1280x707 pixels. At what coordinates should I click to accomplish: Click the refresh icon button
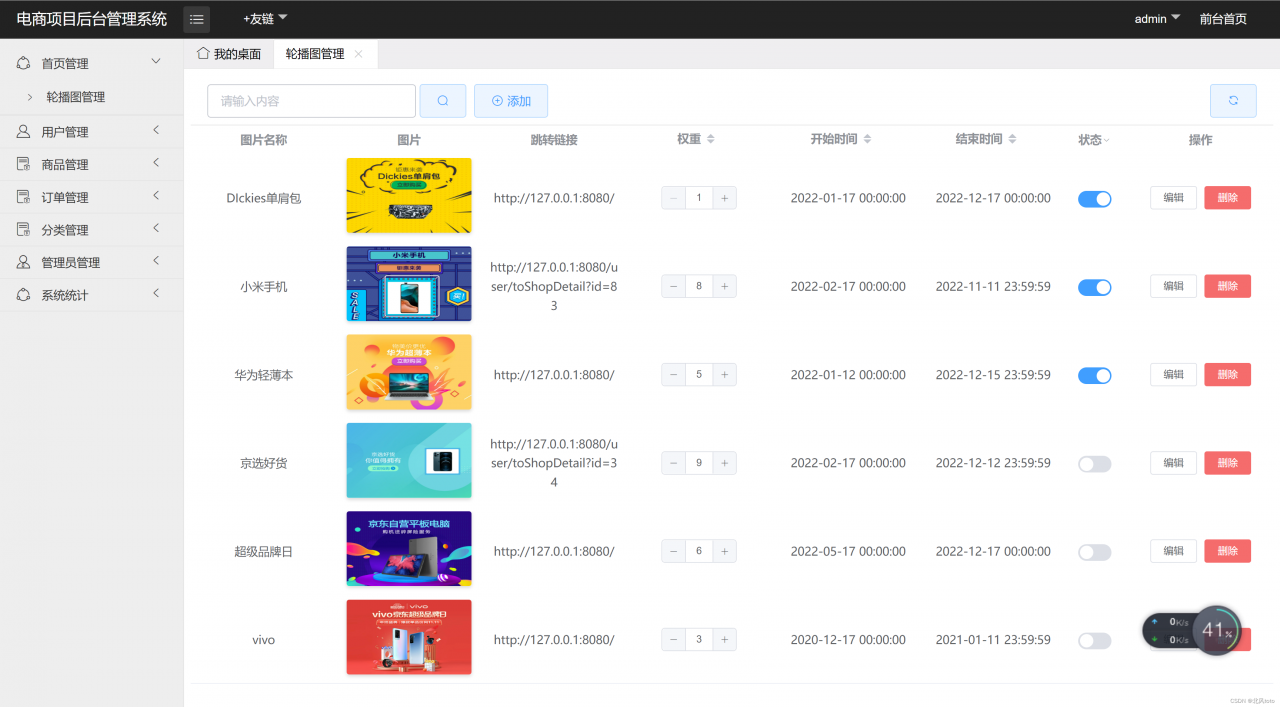1233,101
